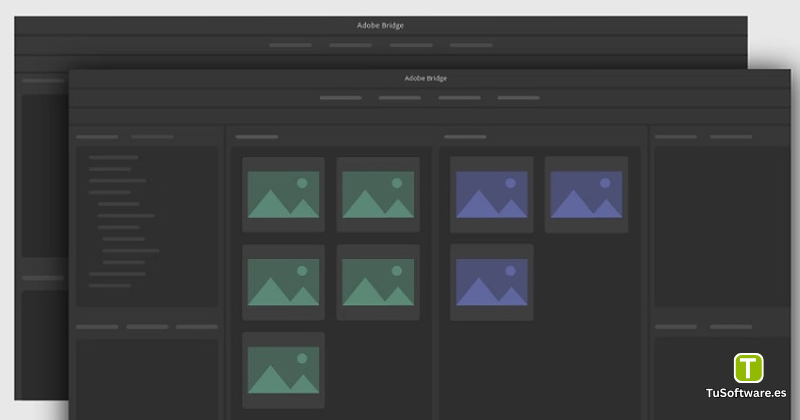
Task: Select the top-left green image thumbnail
Action: click(x=283, y=194)
